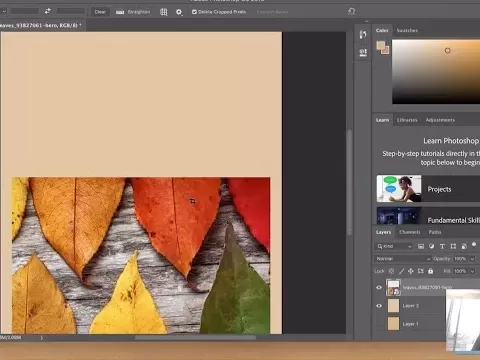Switch to the Swatches tab
The width and height of the screenshot is (480, 360).
tap(407, 30)
